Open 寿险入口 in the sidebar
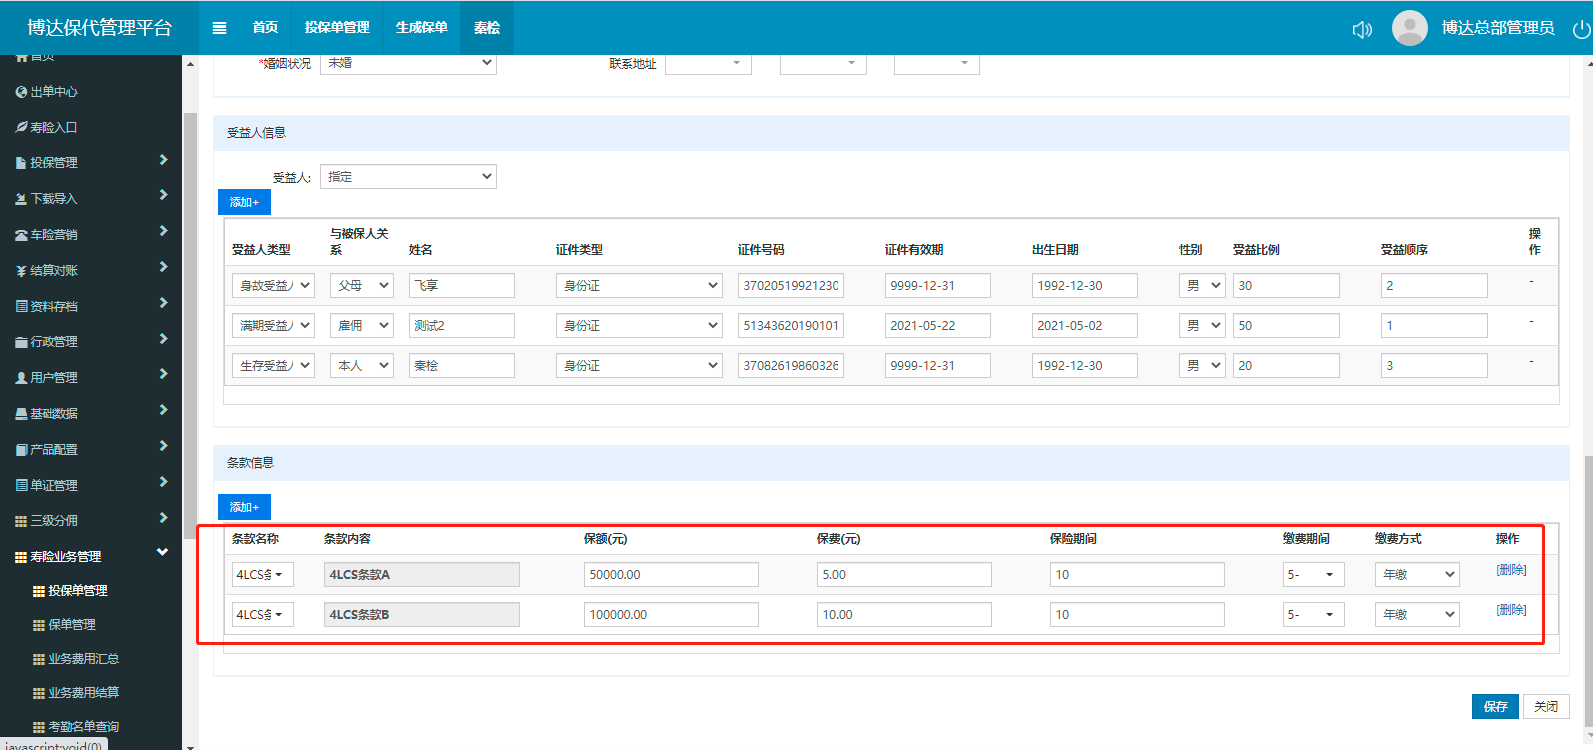Viewport: 1593px width, 750px height. point(54,128)
